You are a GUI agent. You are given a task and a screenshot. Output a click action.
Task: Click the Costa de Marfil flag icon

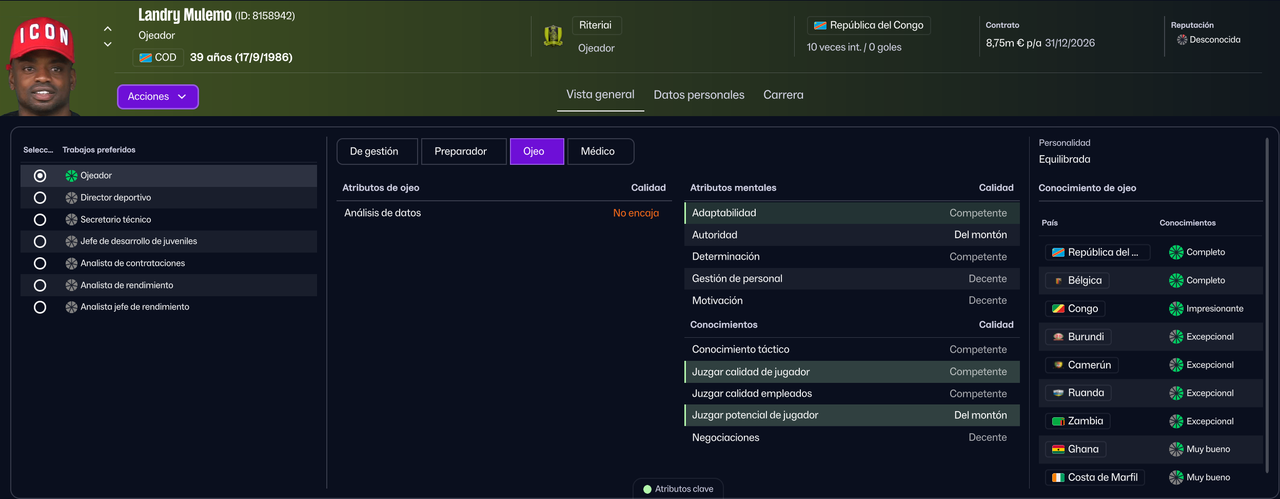point(1057,478)
